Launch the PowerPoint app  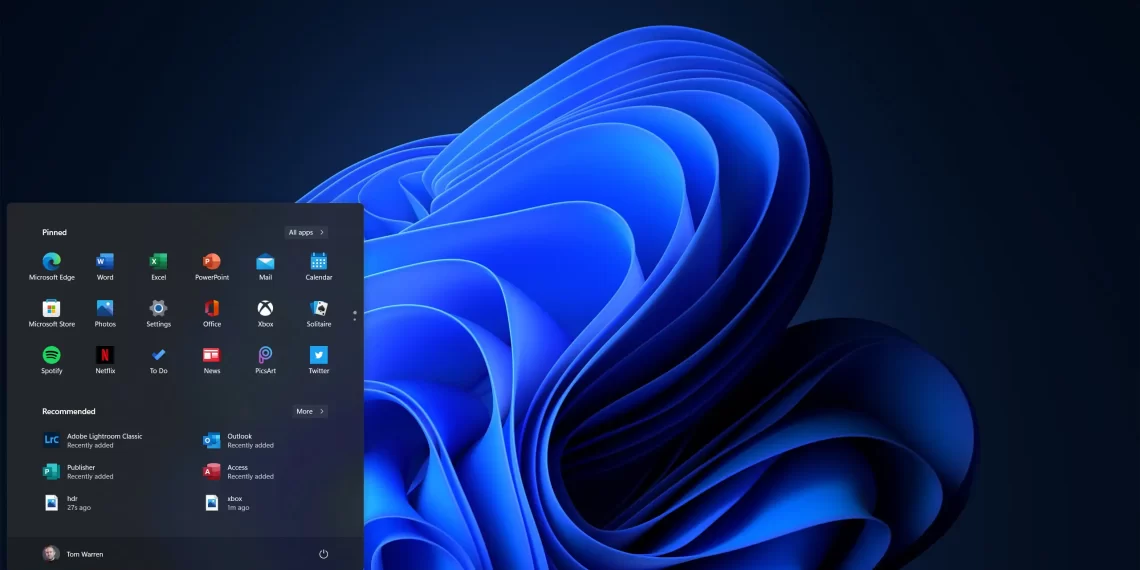[212, 262]
